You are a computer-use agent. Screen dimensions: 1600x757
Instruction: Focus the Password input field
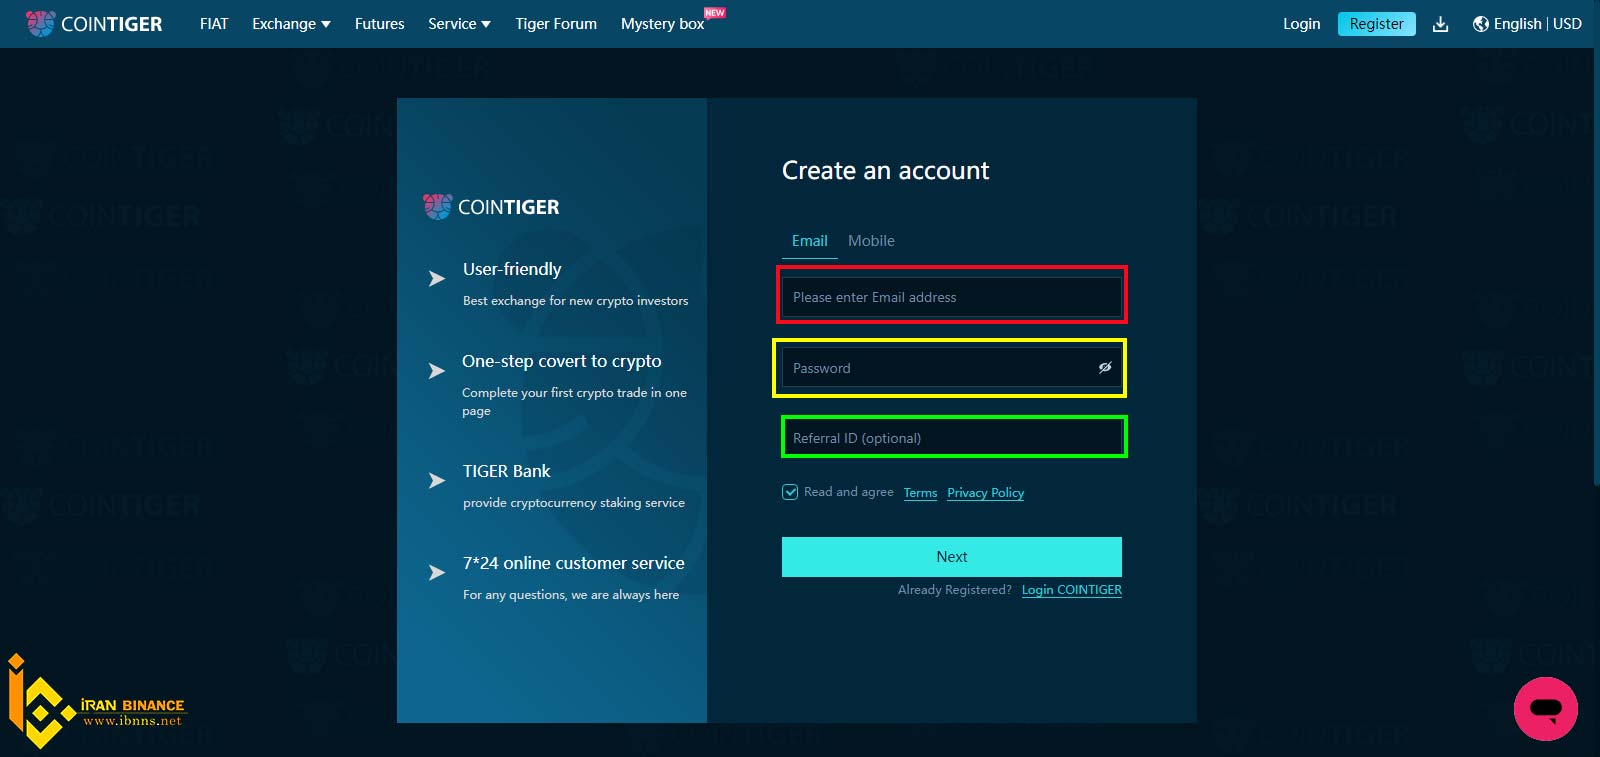[x=952, y=368]
